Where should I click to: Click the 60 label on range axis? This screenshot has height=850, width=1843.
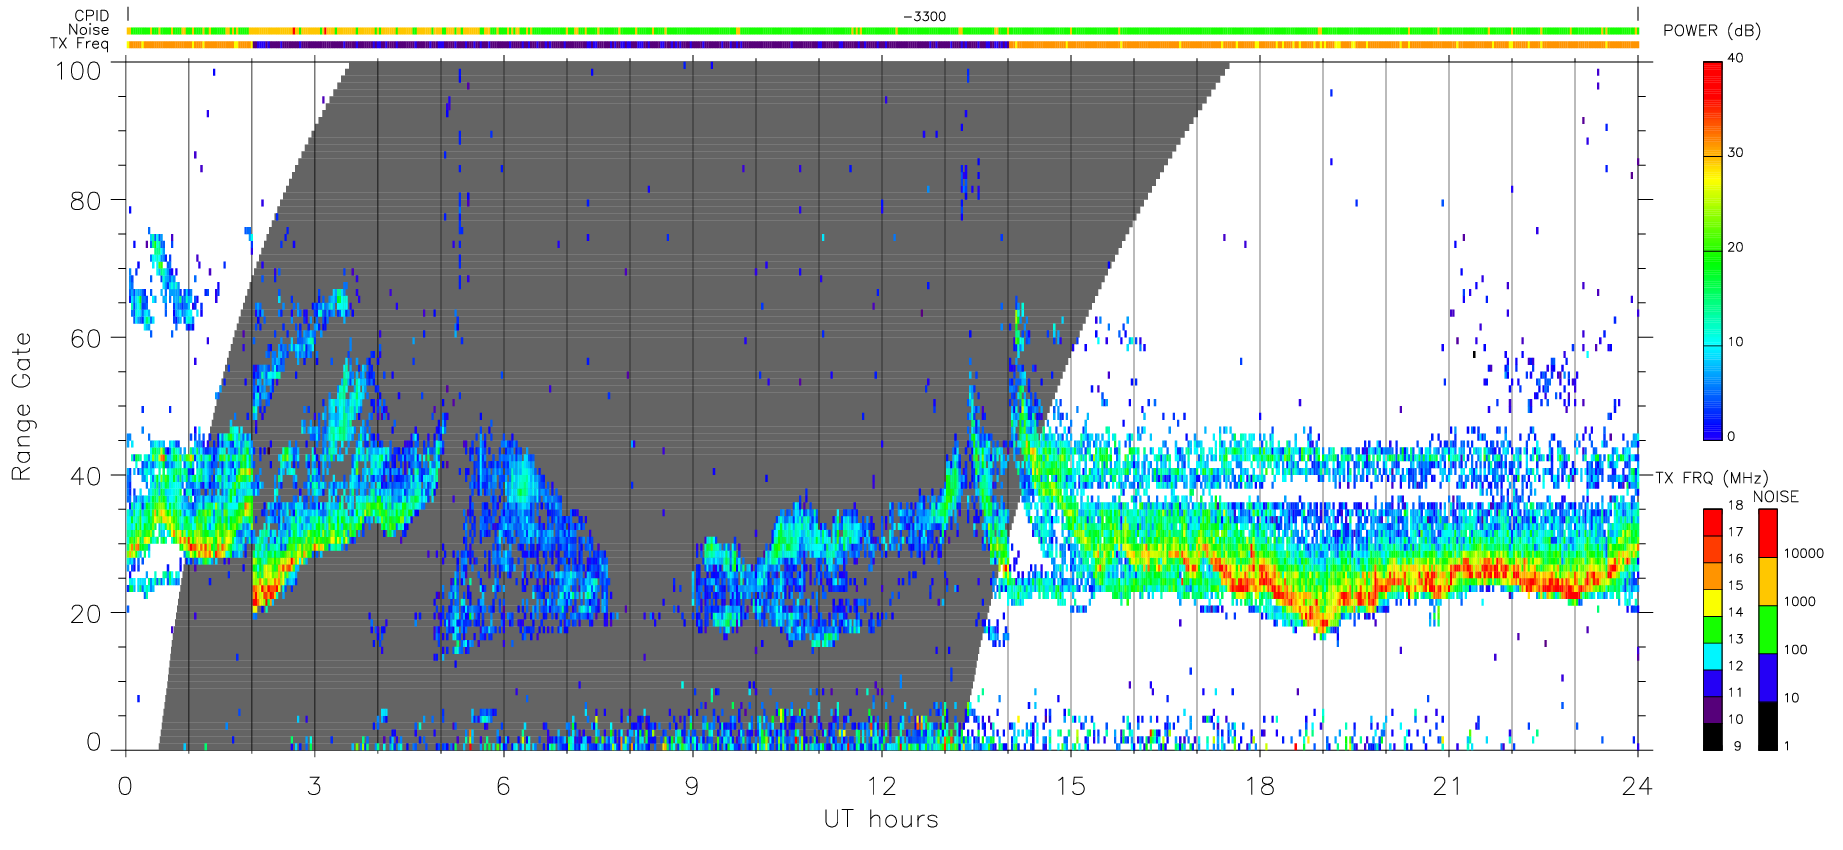pos(86,338)
